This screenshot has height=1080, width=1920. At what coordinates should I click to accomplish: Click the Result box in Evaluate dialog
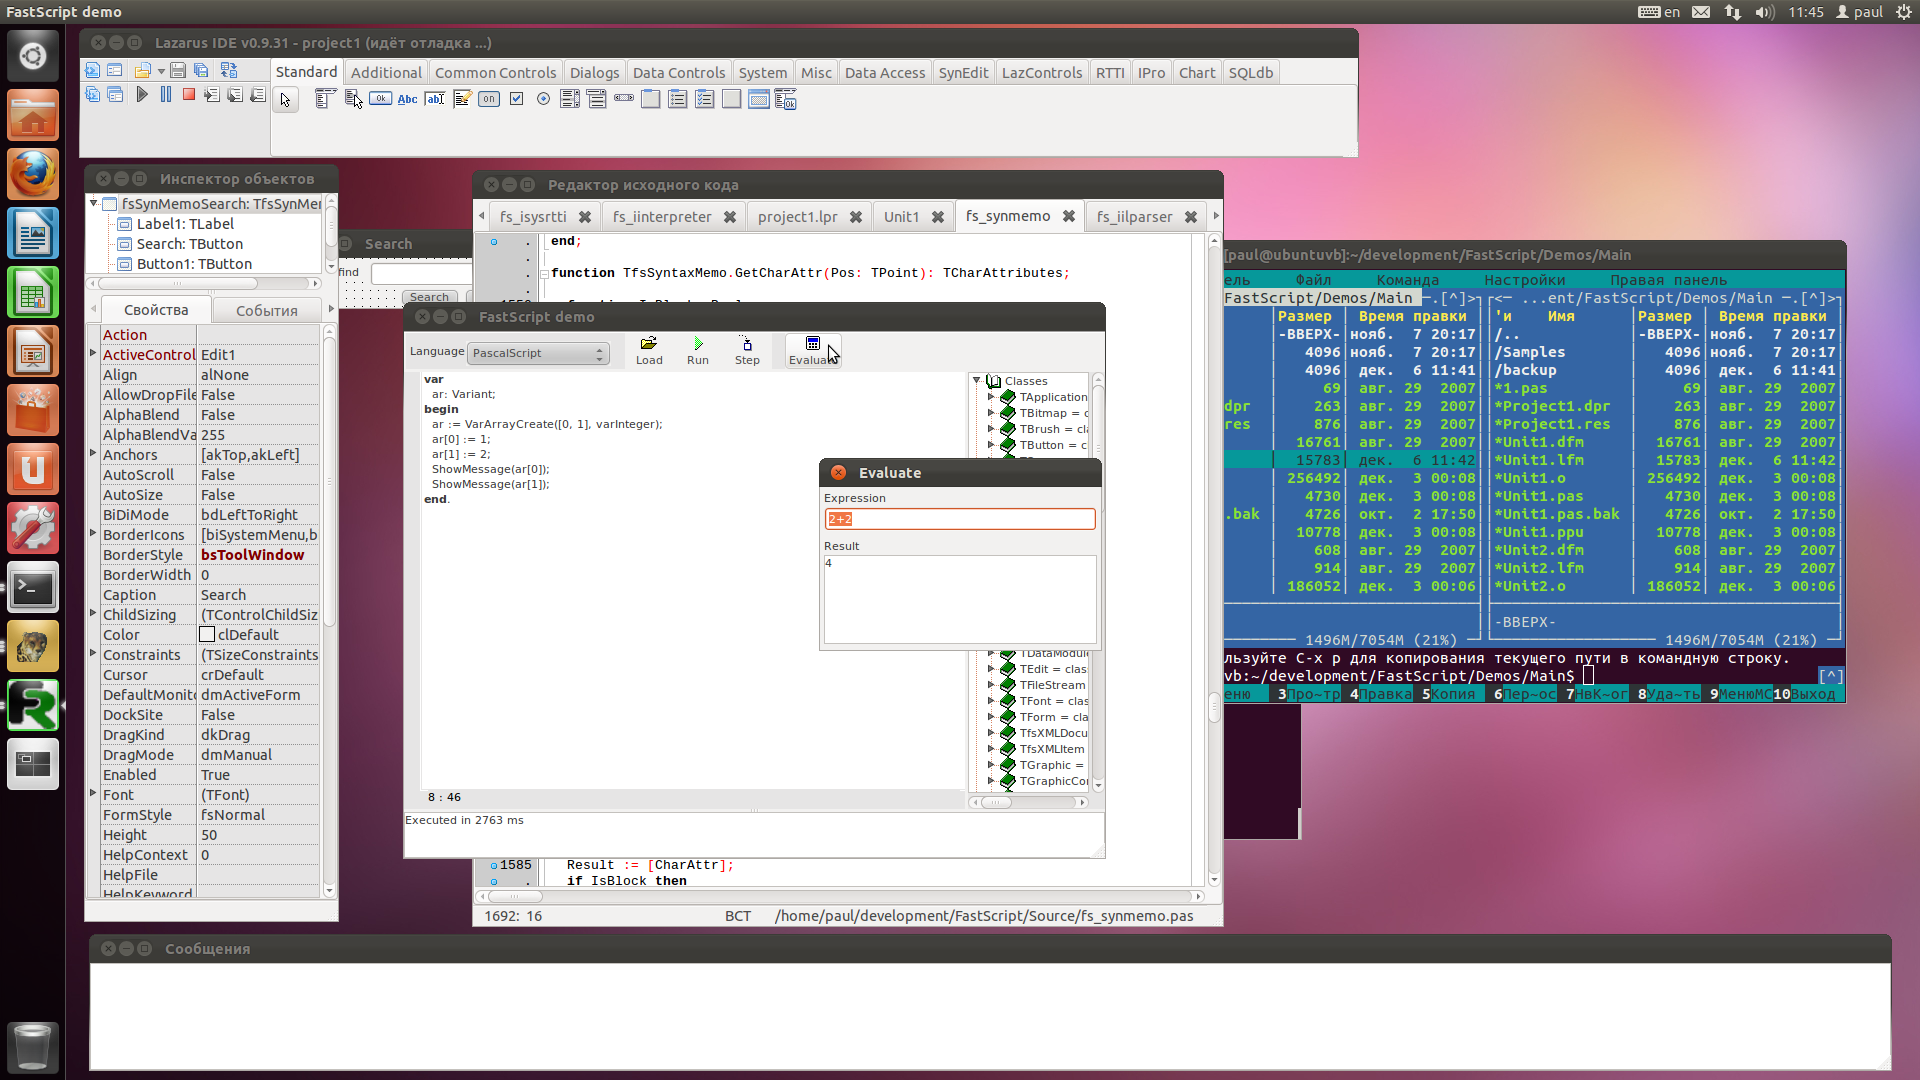point(960,599)
